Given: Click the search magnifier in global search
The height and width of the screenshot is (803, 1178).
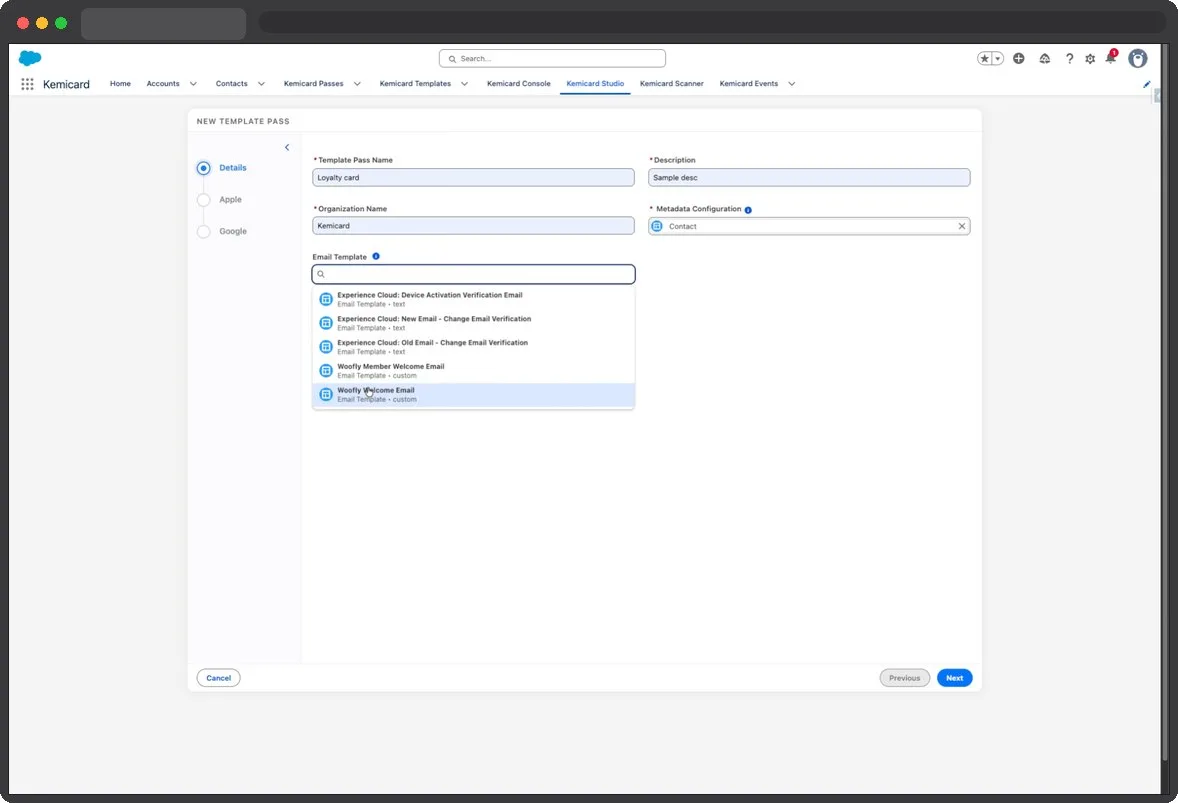Looking at the screenshot, I should coord(452,59).
